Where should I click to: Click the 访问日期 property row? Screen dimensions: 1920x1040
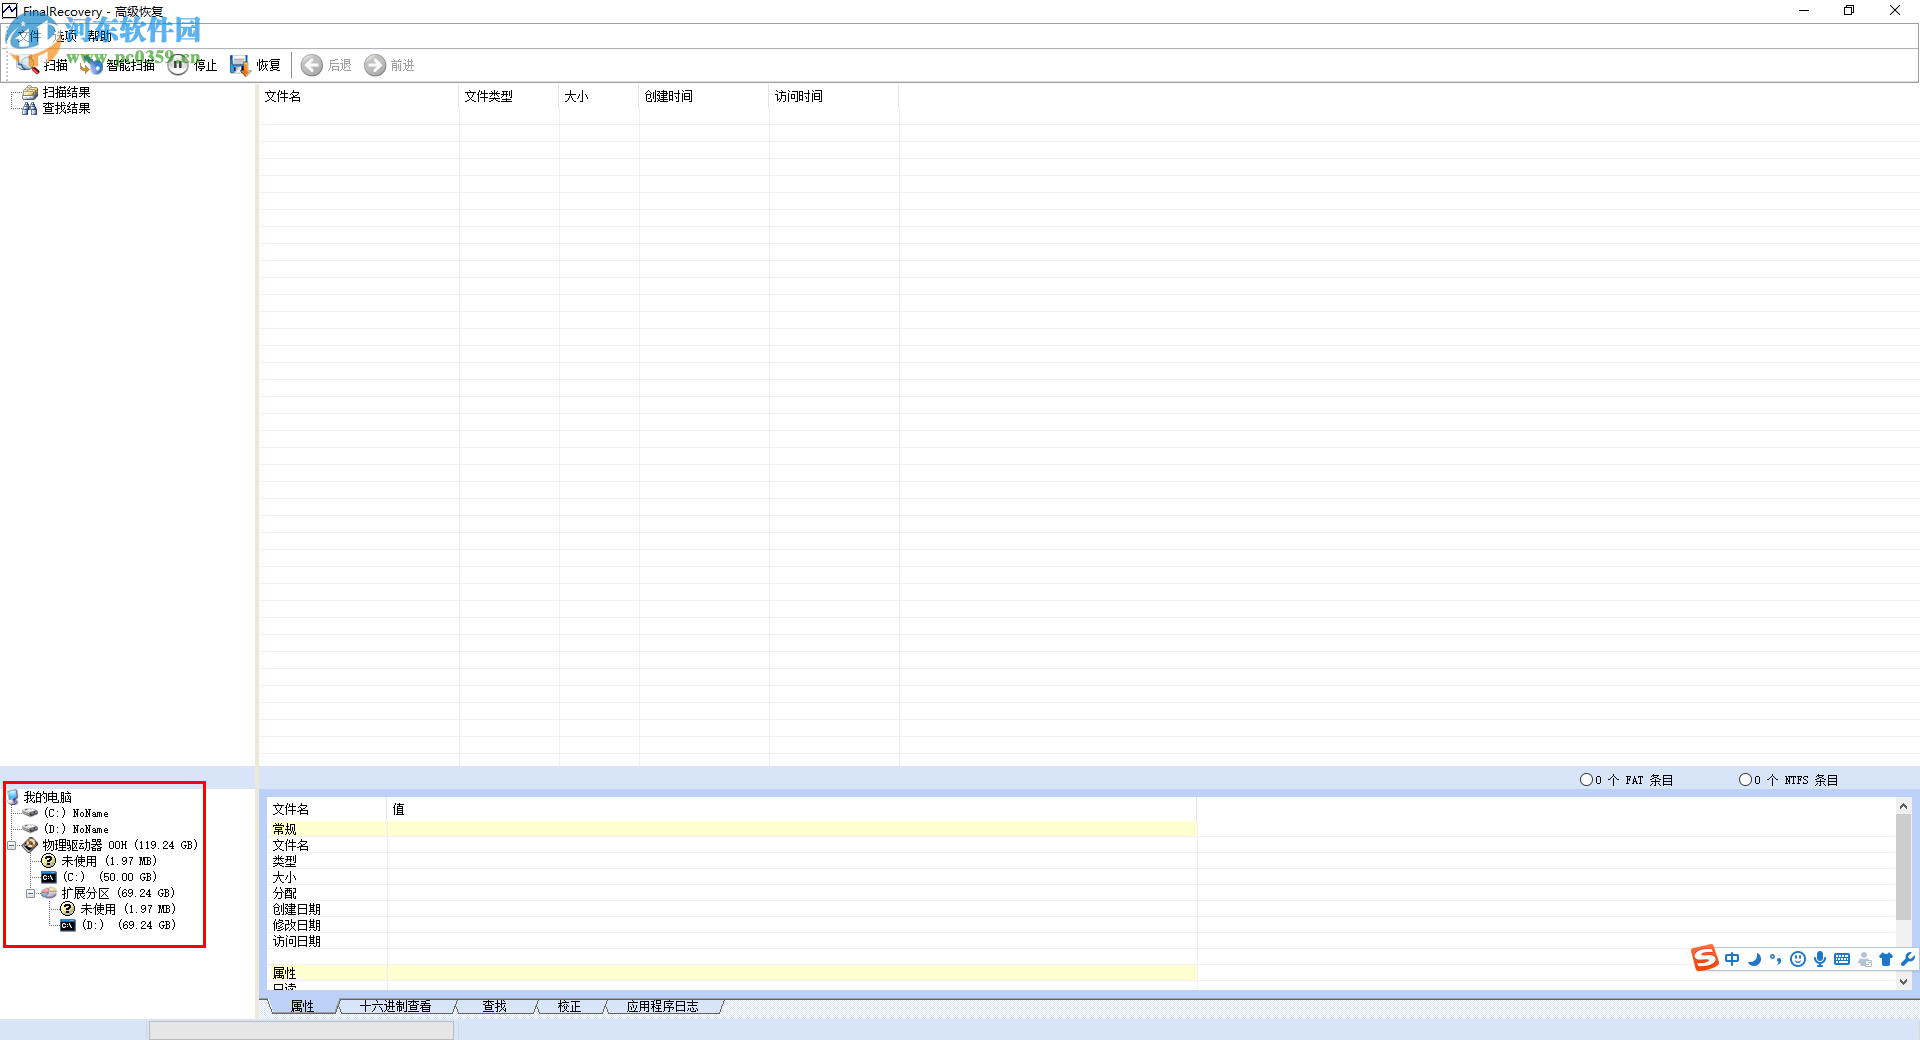pos(732,941)
